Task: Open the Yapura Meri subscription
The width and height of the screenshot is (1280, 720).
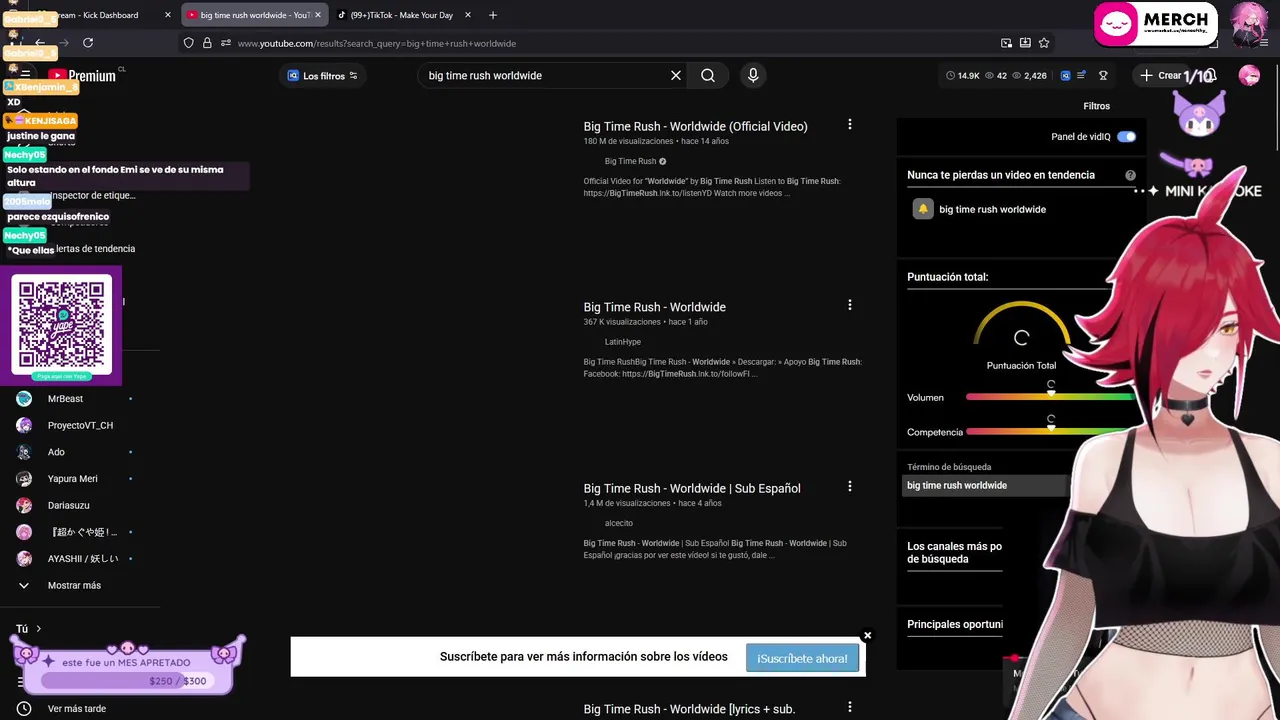Action: tap(75, 479)
